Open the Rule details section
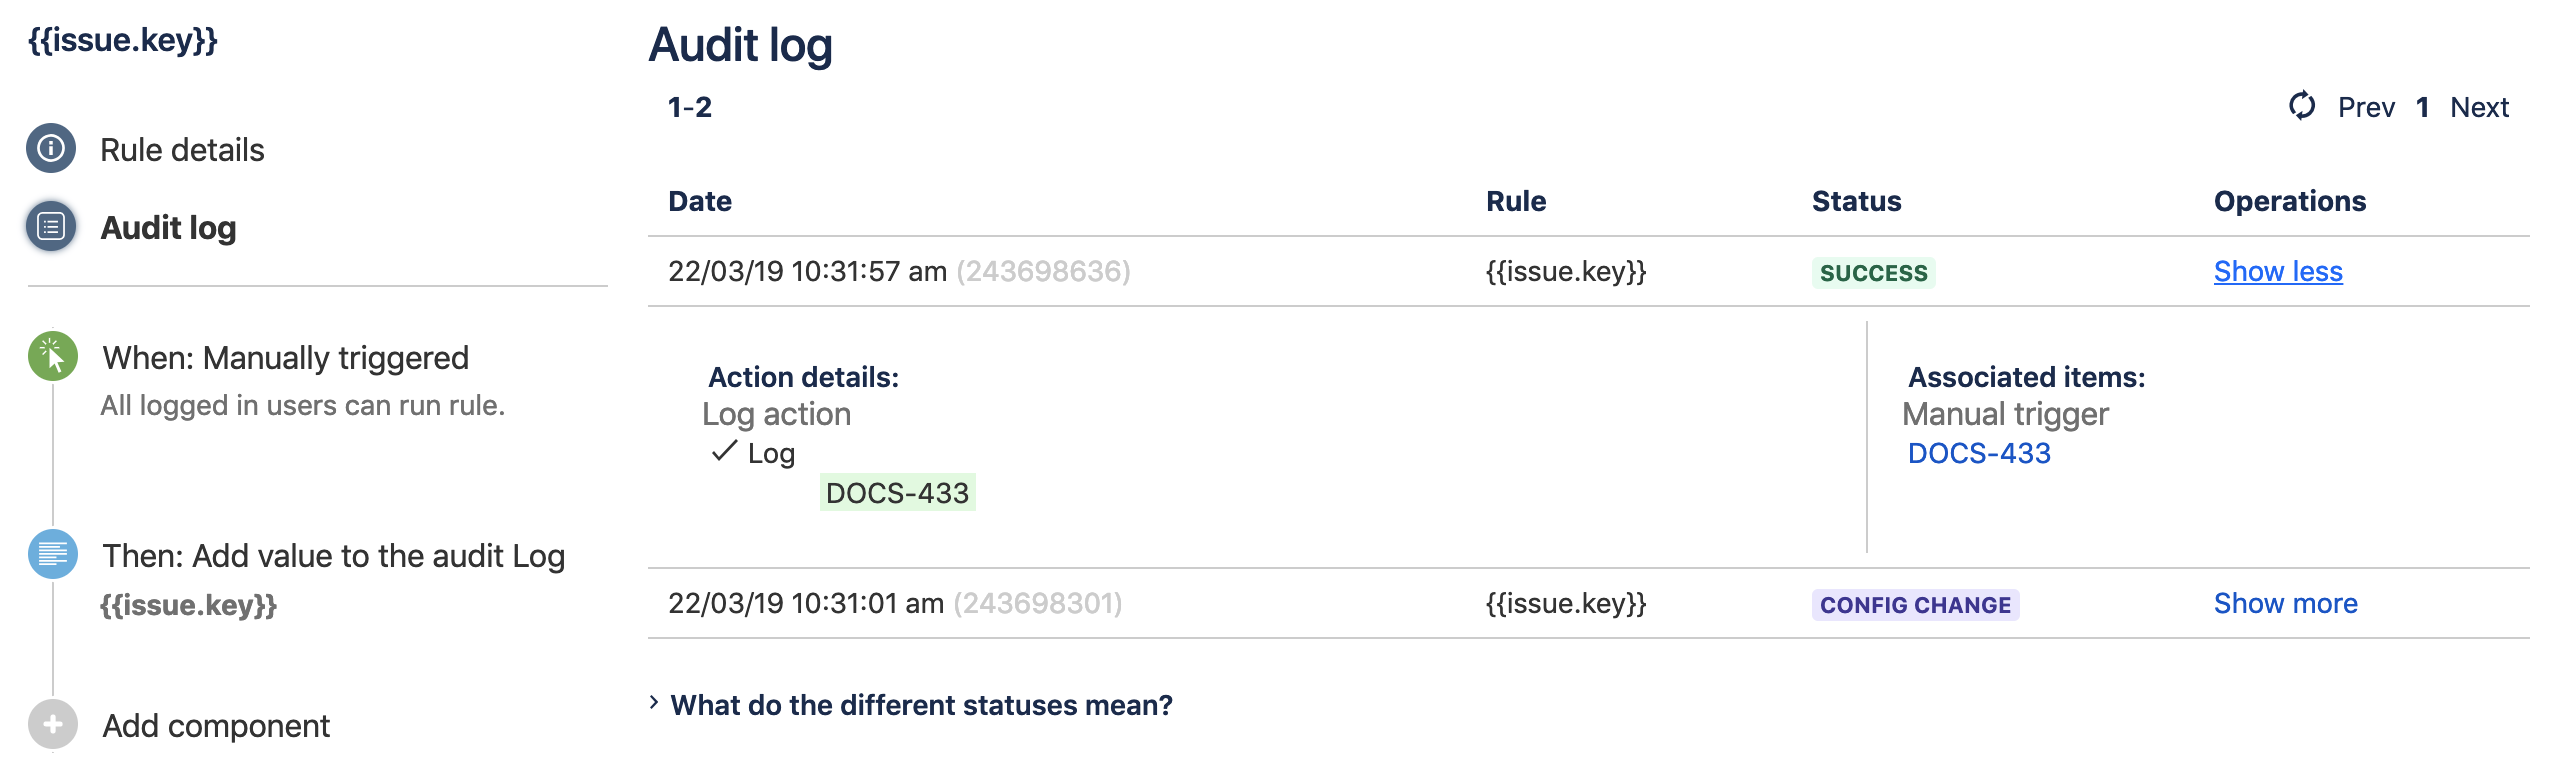 tap(182, 150)
